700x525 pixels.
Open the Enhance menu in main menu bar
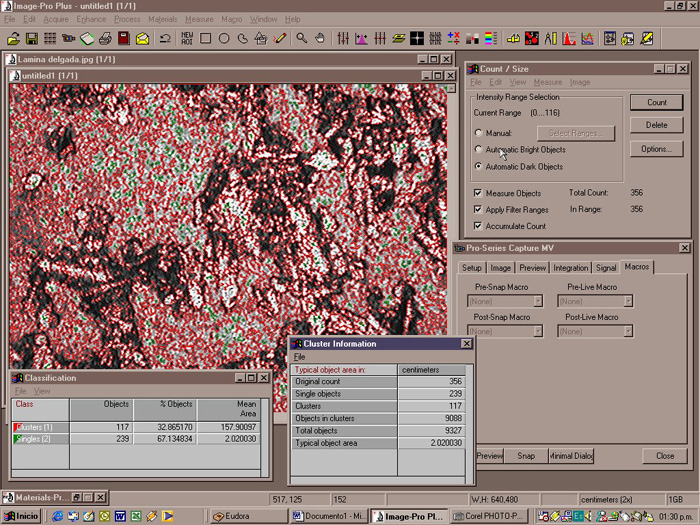pos(91,19)
